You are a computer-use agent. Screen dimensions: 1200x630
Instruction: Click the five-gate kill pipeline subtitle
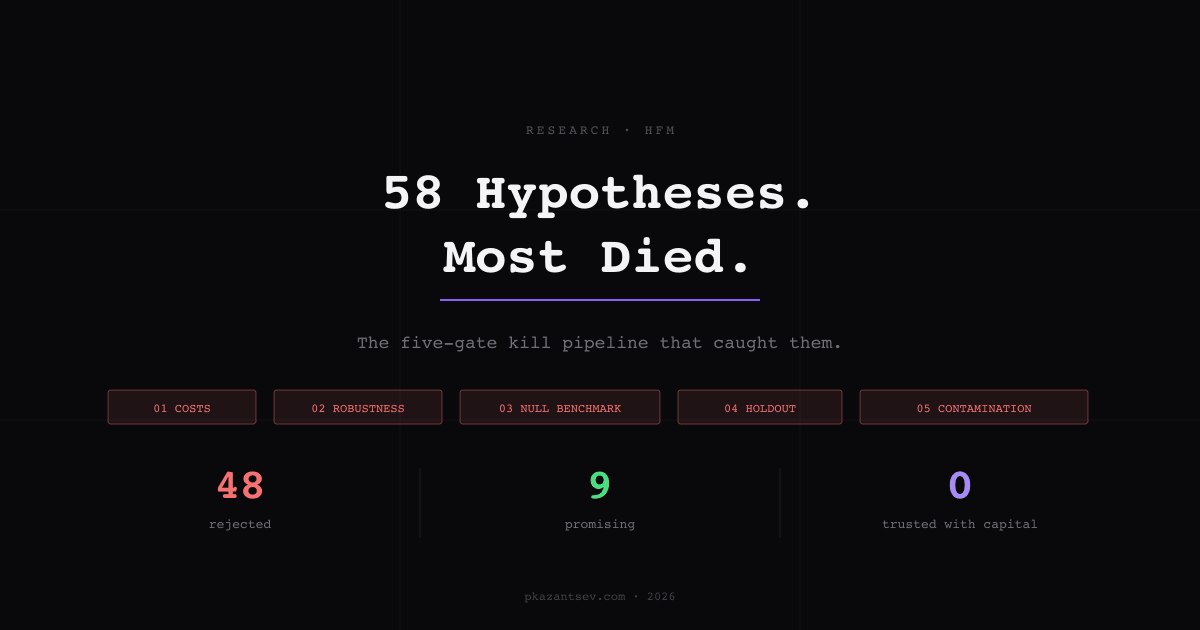tap(600, 343)
